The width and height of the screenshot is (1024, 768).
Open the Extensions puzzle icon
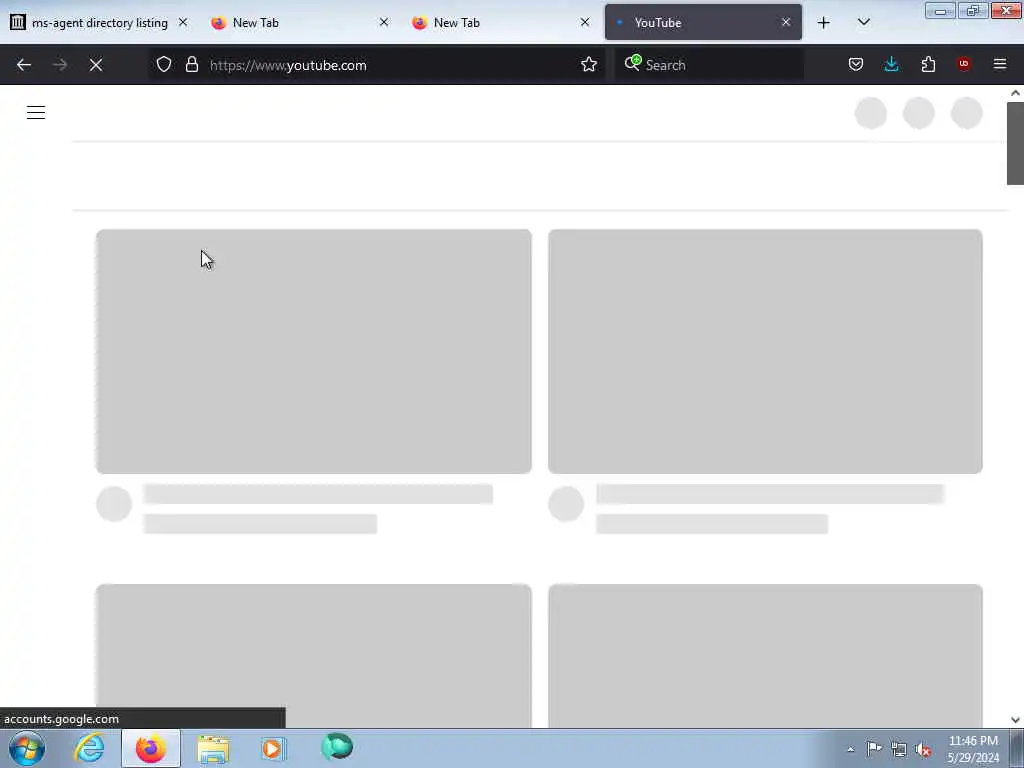tap(928, 64)
